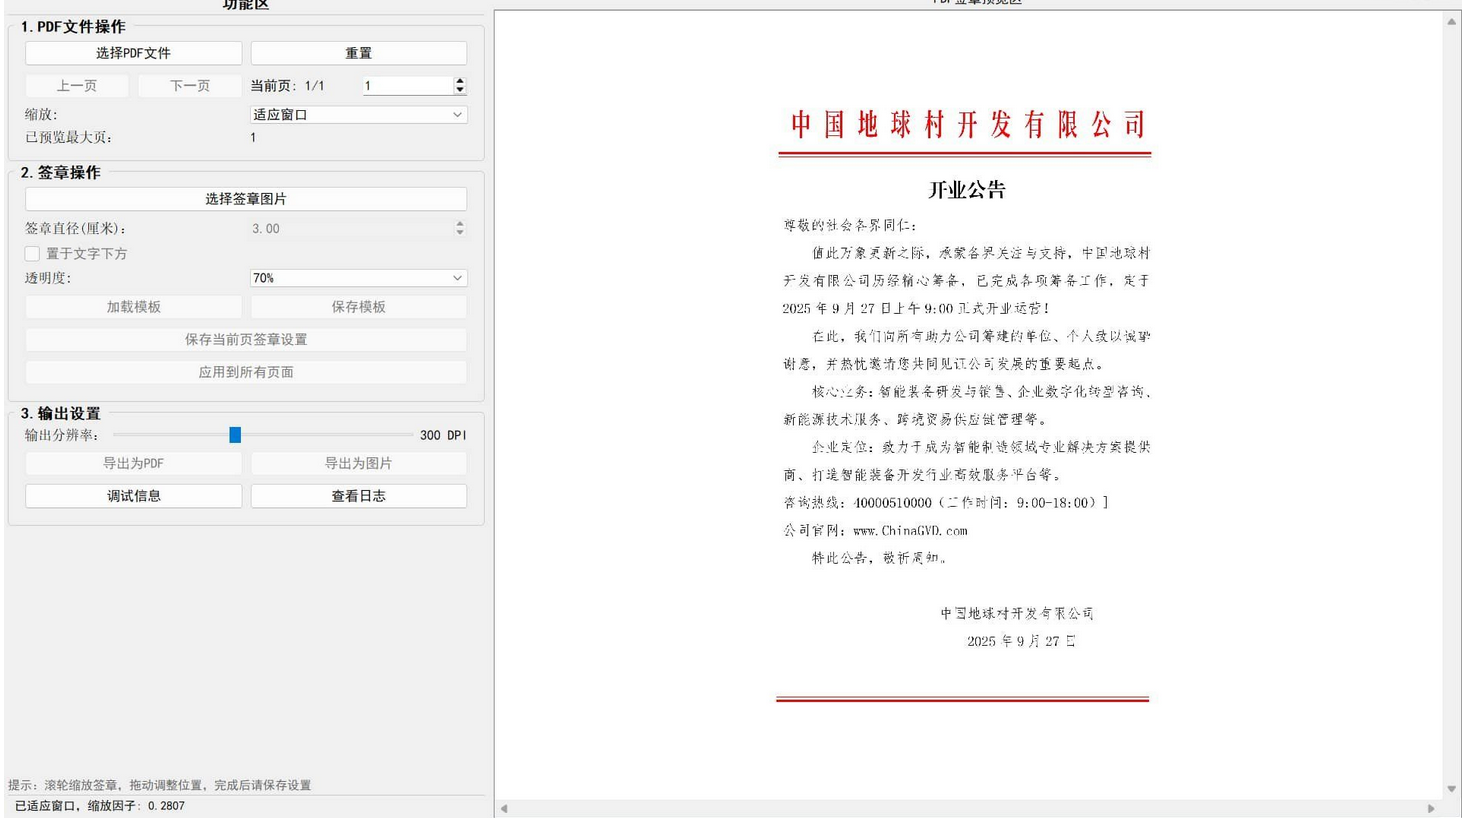Click the 保存模板 button
The image size is (1470, 818).
(x=358, y=307)
